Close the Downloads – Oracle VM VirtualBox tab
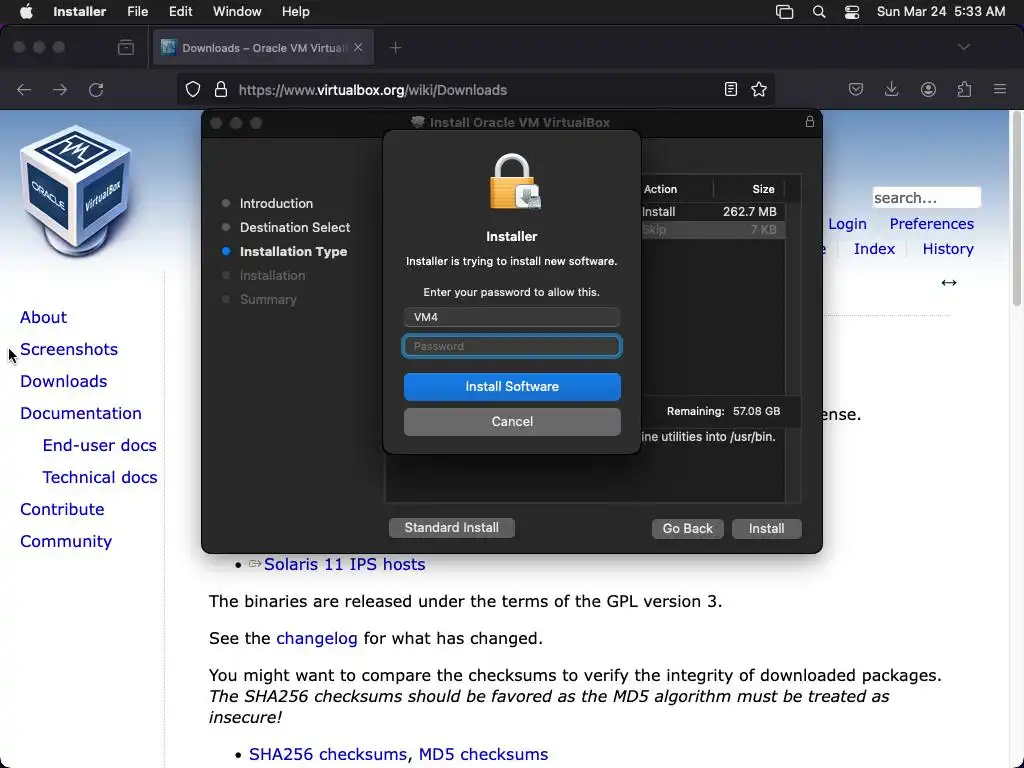Viewport: 1024px width, 768px height. 358,48
